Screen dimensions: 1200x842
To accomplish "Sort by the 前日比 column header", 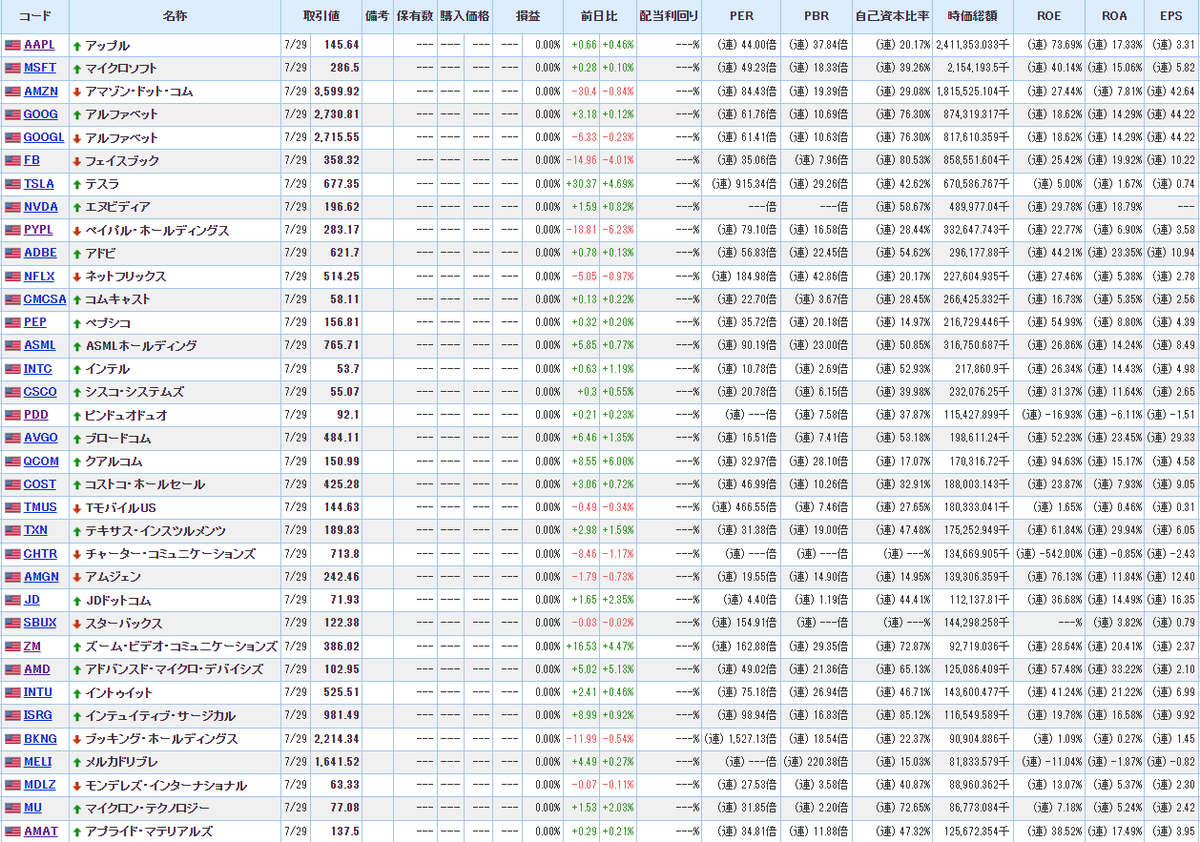I will point(599,17).
